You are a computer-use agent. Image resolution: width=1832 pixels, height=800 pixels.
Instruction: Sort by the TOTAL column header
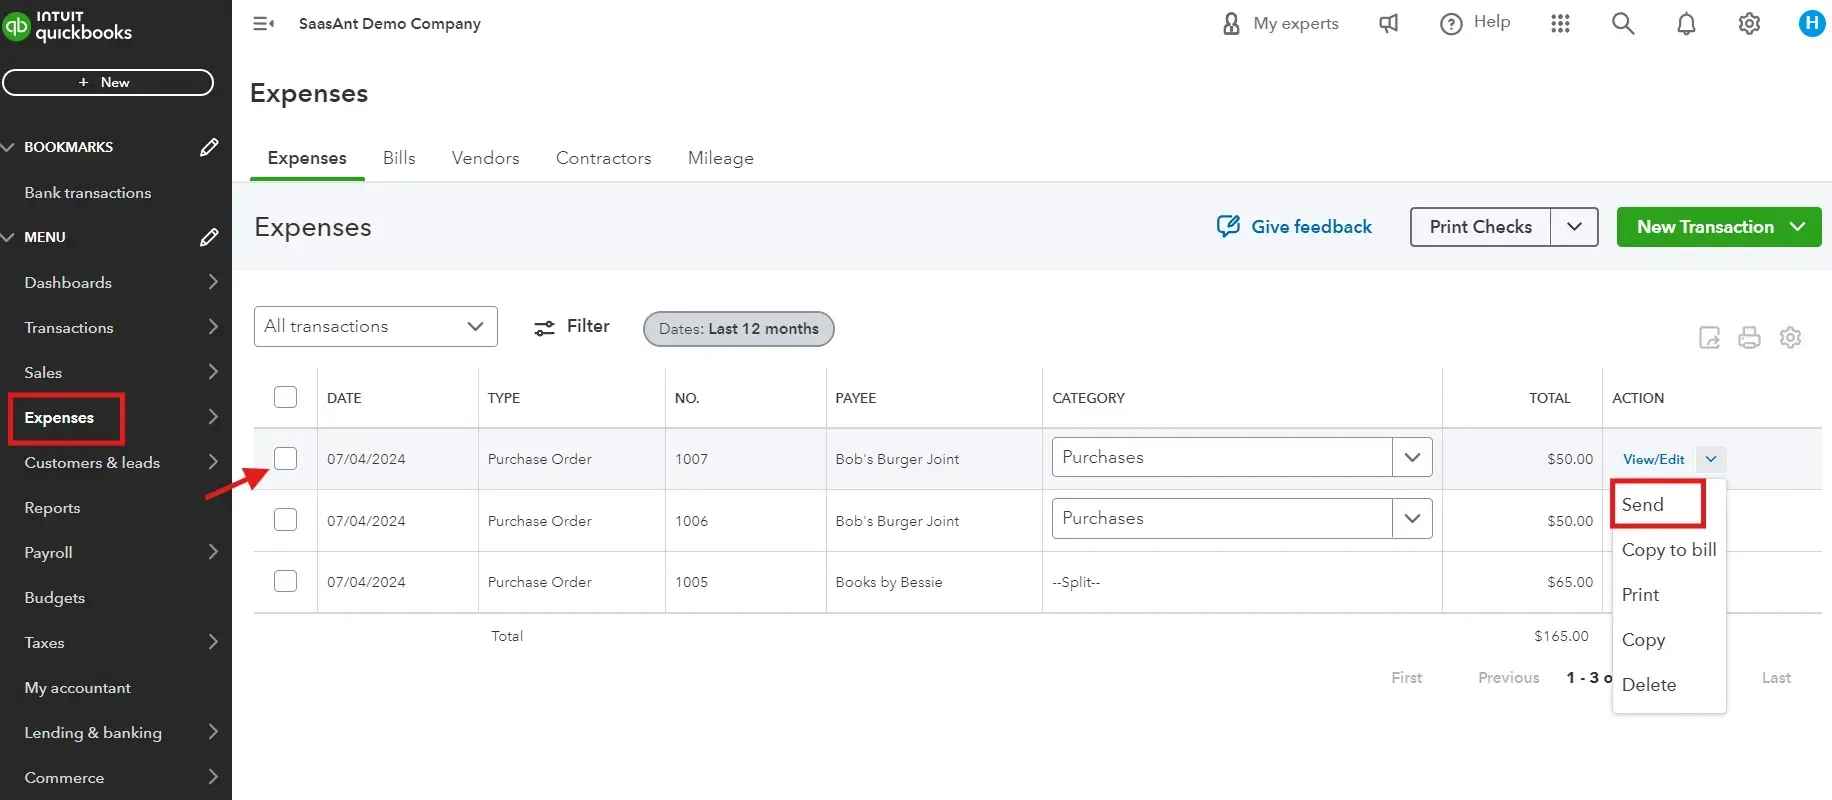[1549, 398]
